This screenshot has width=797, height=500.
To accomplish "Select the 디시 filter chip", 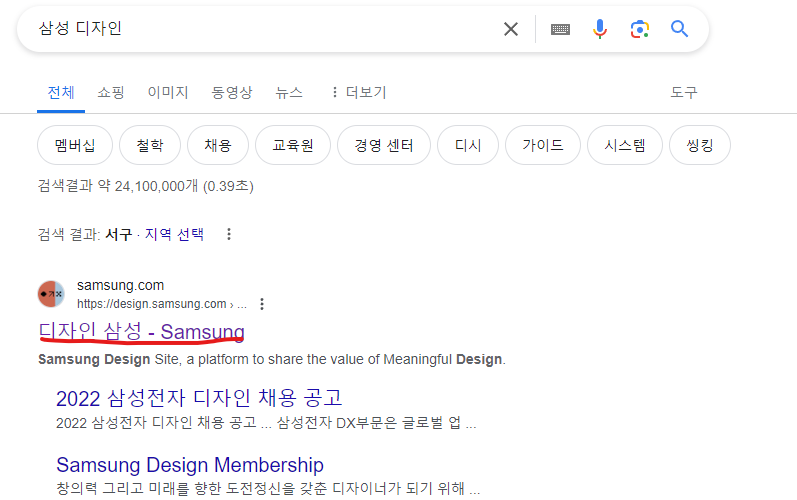I will pos(468,145).
